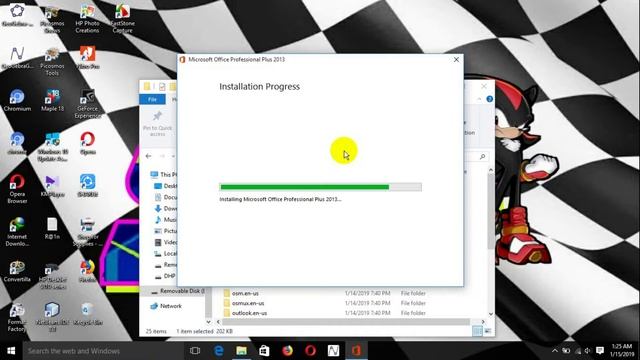Screen dimensions: 640x360
Task: Open the Store app from the taskbar
Action: coord(264,351)
